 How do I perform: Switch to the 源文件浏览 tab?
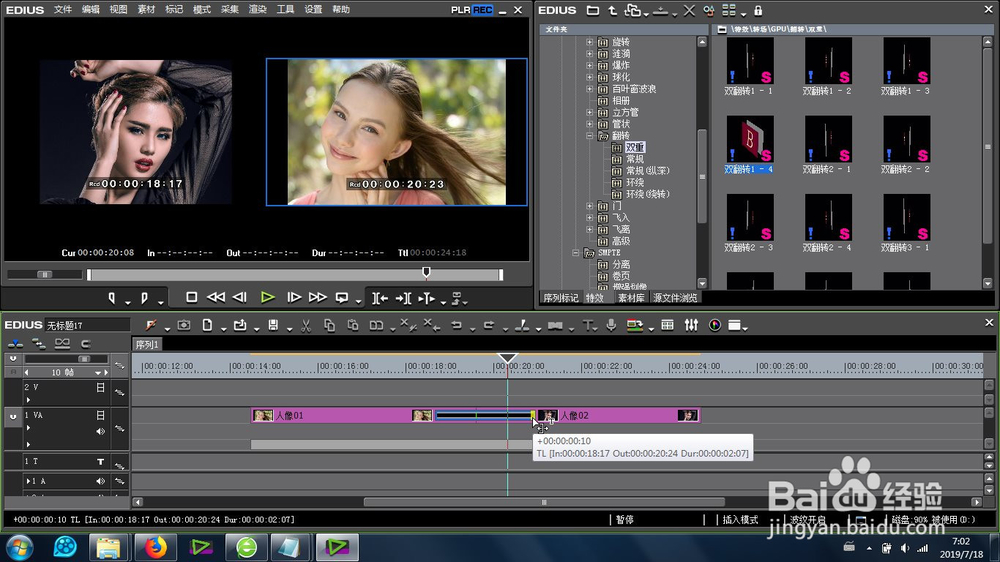[675, 298]
